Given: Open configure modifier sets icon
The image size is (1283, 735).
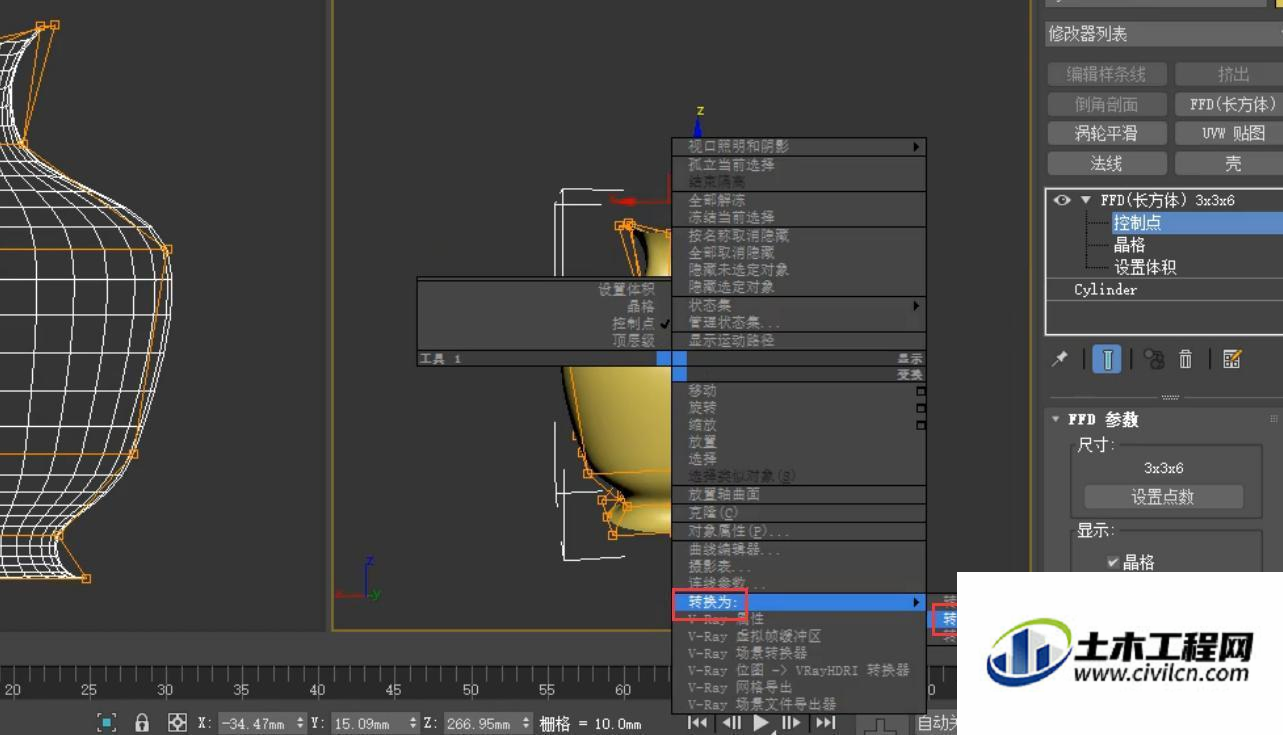Looking at the screenshot, I should pyautogui.click(x=1232, y=359).
